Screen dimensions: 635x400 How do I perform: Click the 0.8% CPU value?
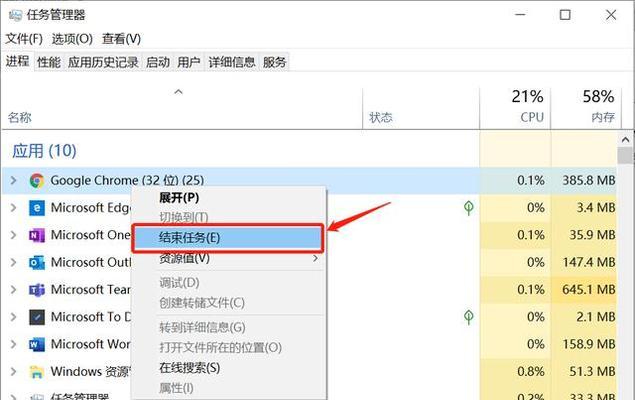[531, 371]
